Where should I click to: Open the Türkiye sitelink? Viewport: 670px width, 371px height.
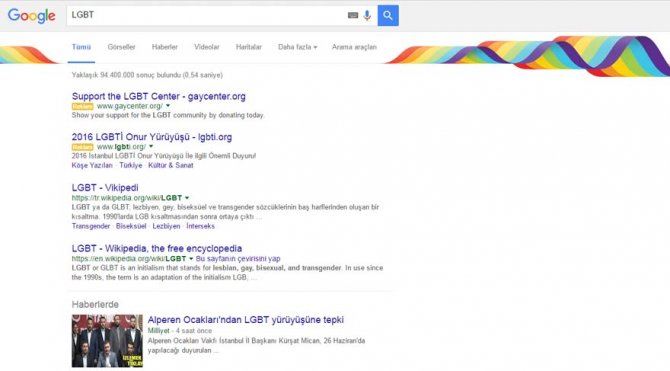pyautogui.click(x=131, y=165)
